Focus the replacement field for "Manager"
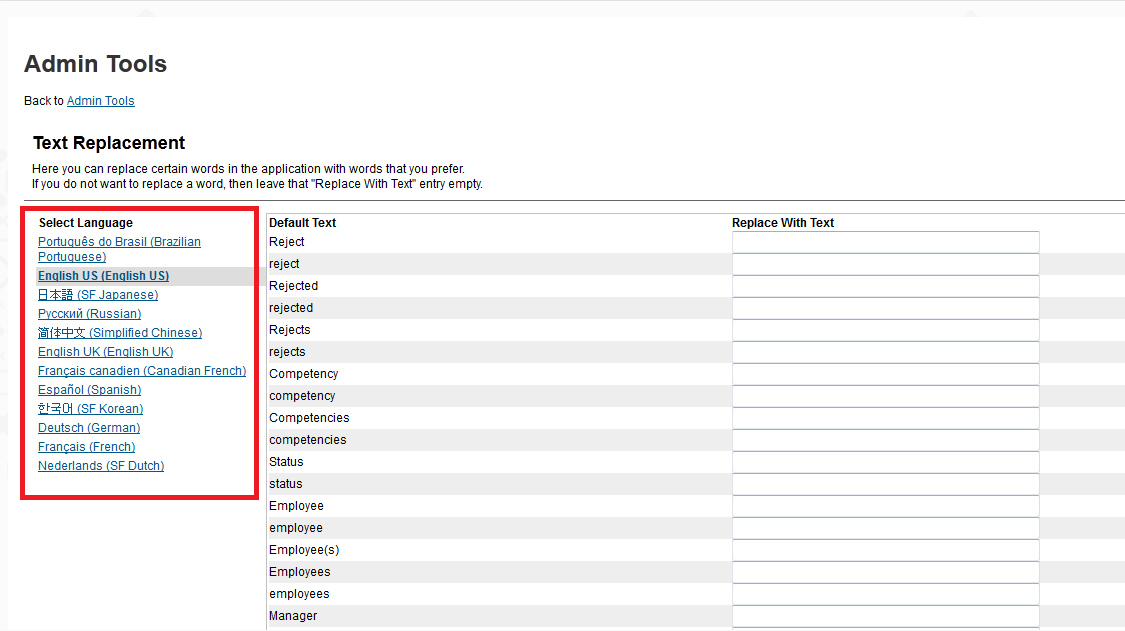1125x631 pixels. pos(885,616)
